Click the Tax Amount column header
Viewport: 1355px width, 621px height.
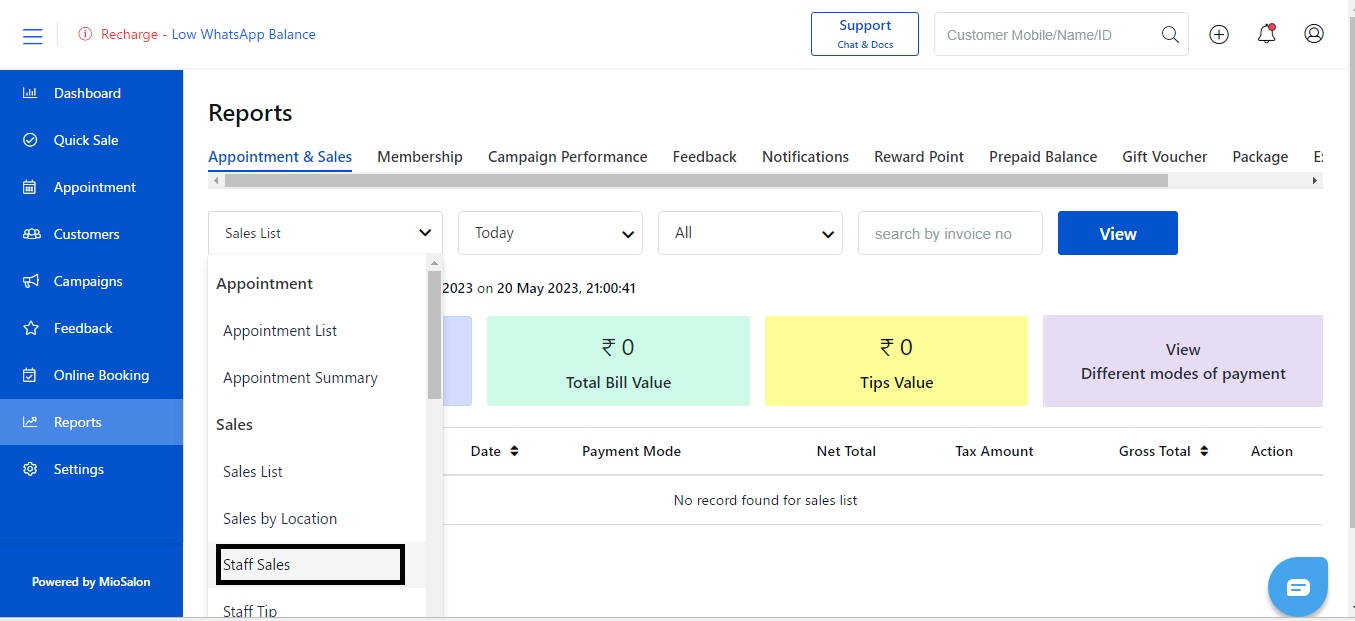pos(994,451)
